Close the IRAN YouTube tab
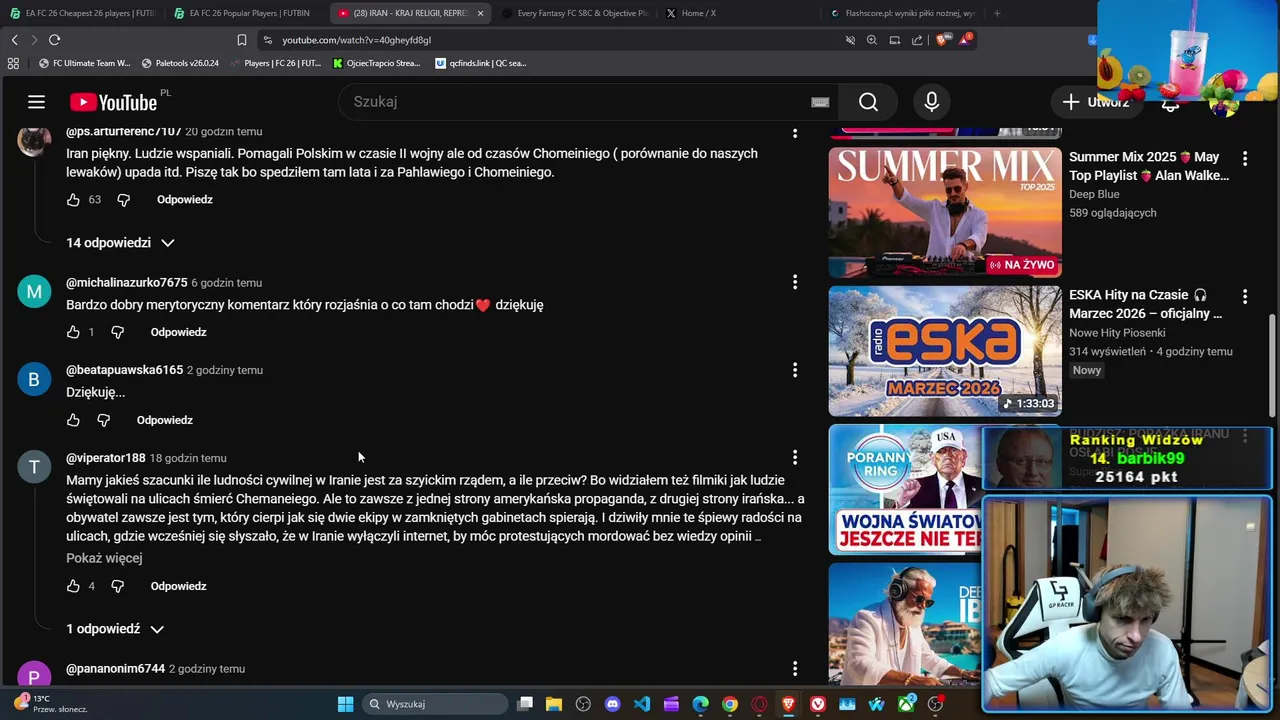This screenshot has width=1280, height=720. 480,13
